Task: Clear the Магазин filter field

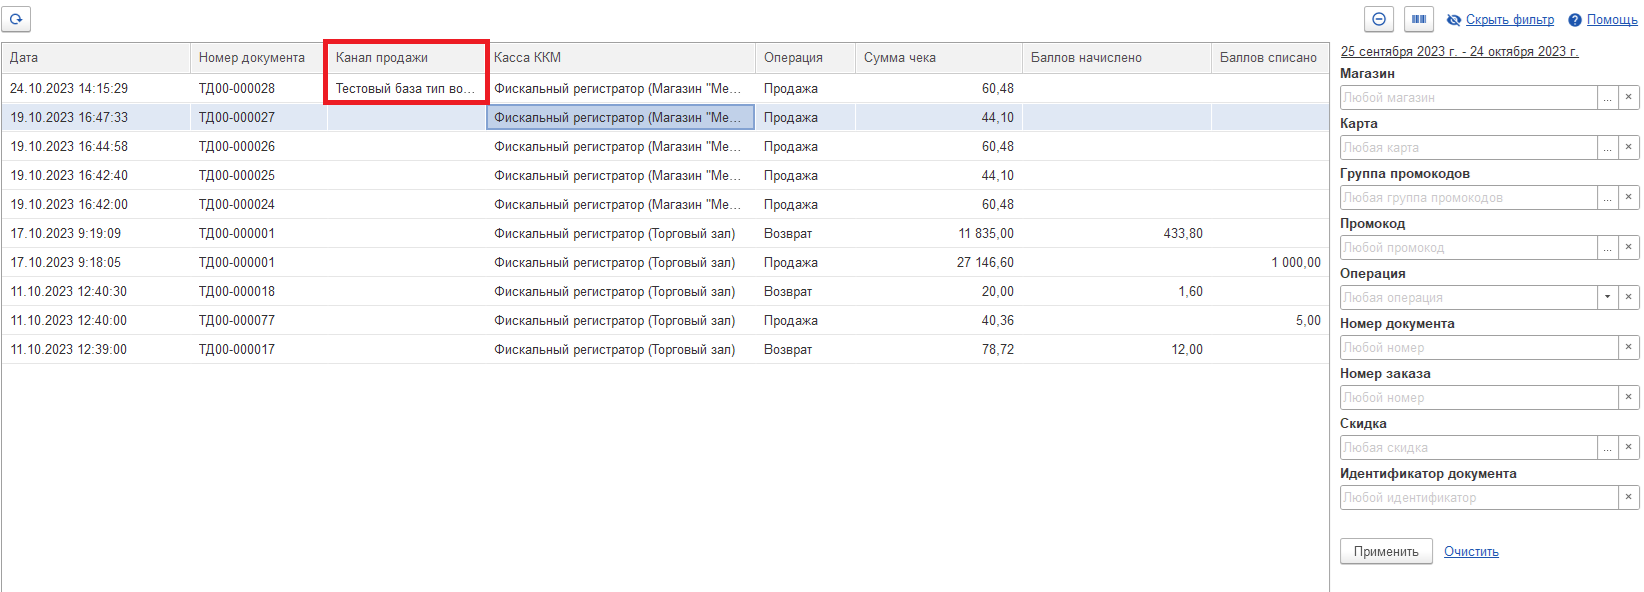Action: pos(1628,98)
